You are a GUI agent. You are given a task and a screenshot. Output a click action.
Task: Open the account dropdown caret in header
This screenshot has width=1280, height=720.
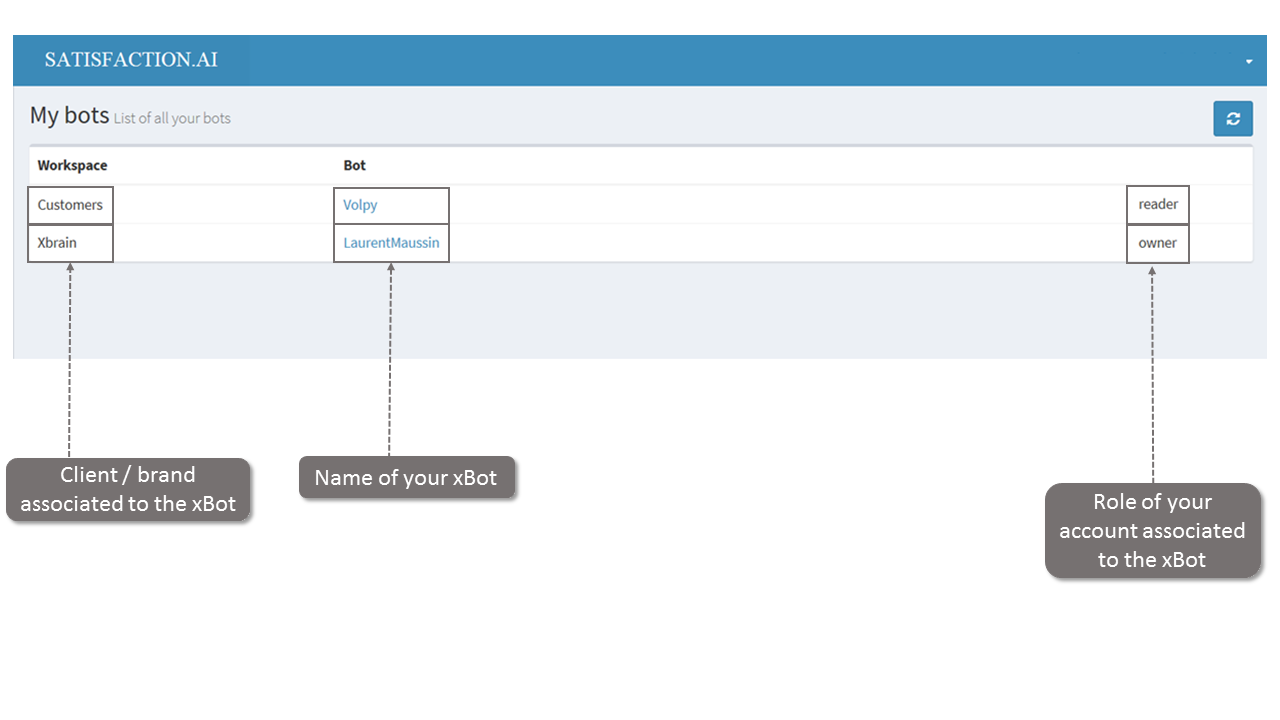tap(1249, 62)
